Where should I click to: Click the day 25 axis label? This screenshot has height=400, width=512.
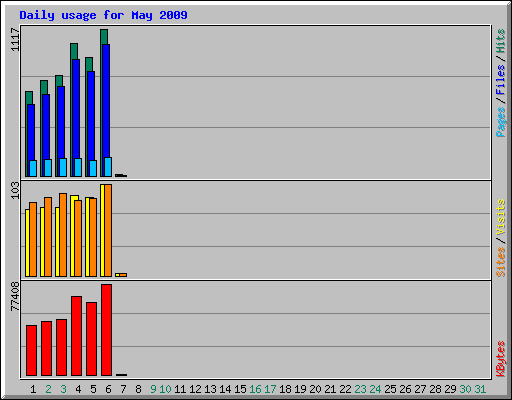390,389
